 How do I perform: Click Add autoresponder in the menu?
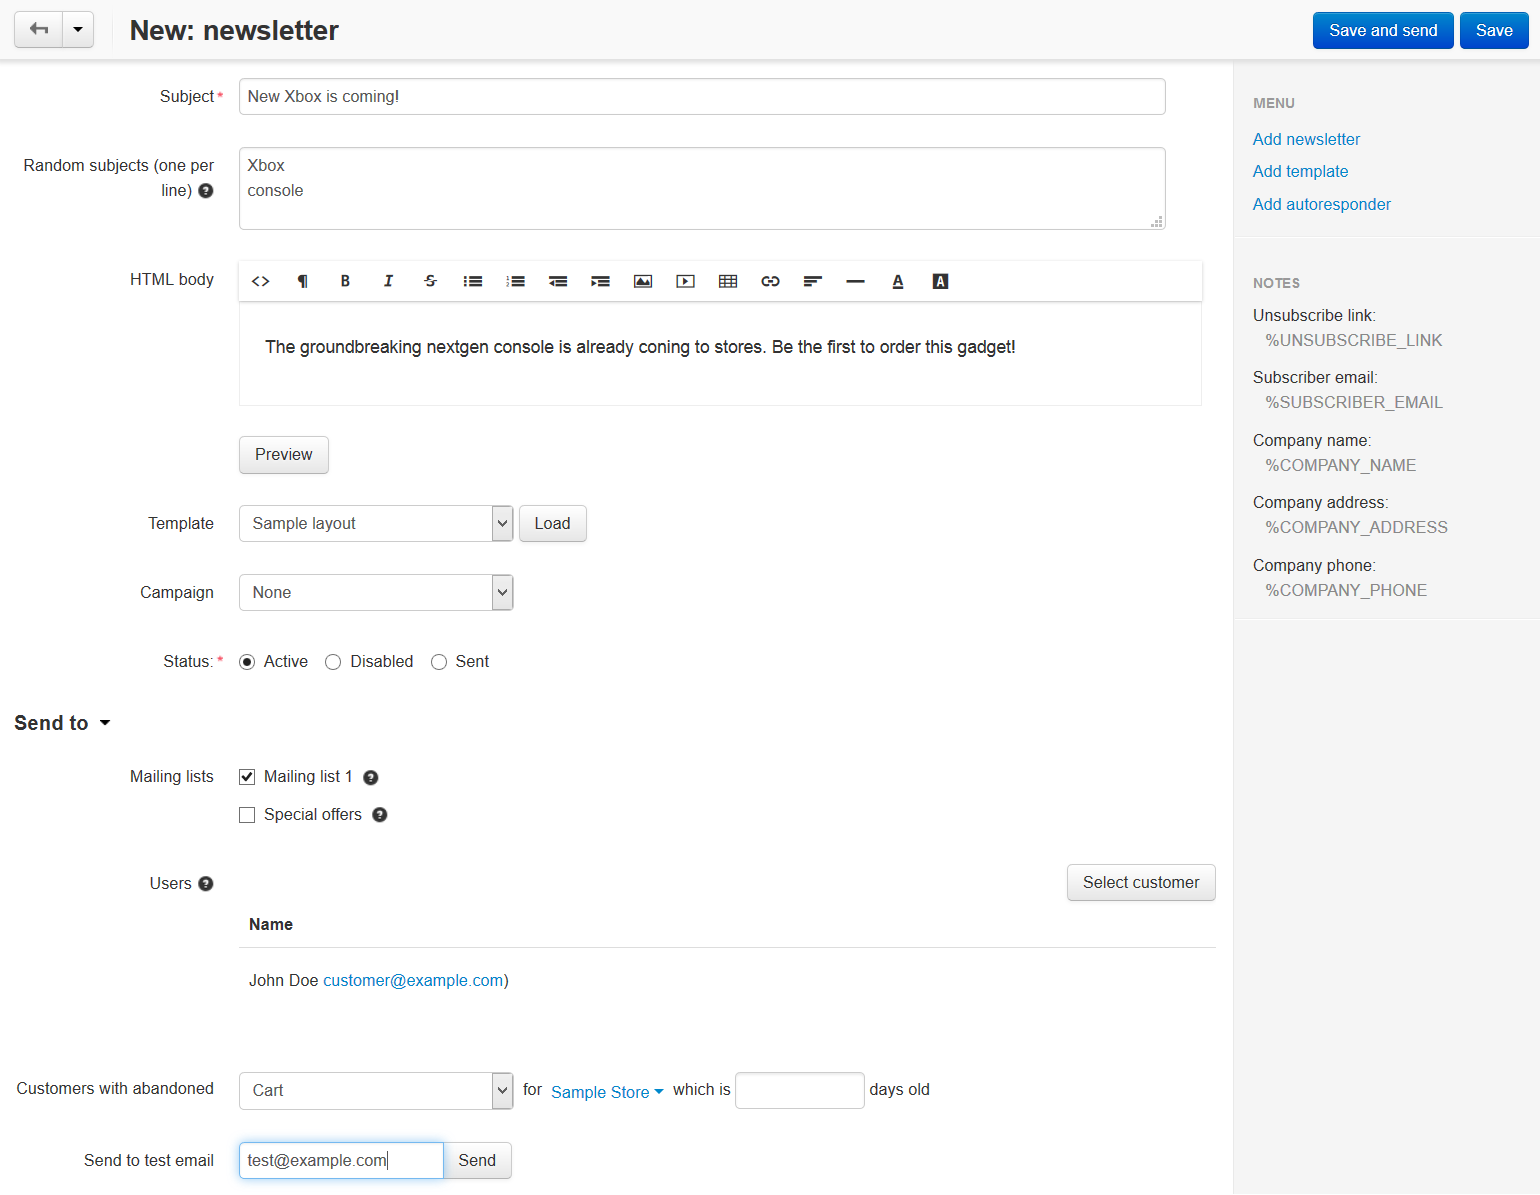[x=1322, y=204]
